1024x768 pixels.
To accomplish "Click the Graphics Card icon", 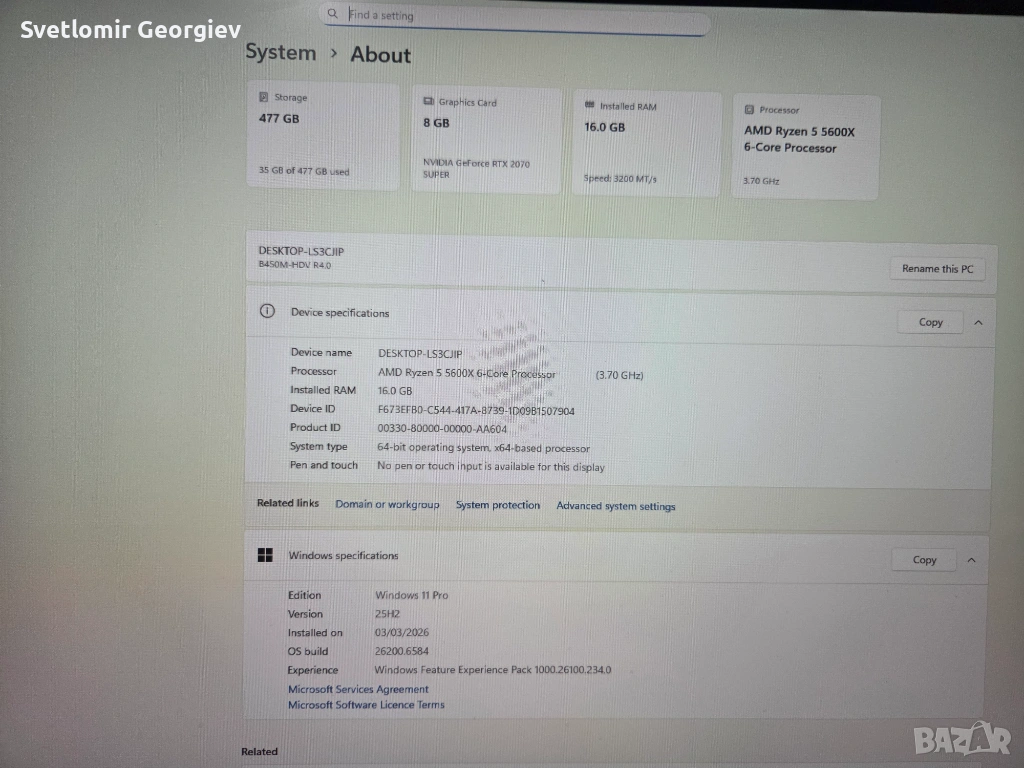I will [x=428, y=101].
